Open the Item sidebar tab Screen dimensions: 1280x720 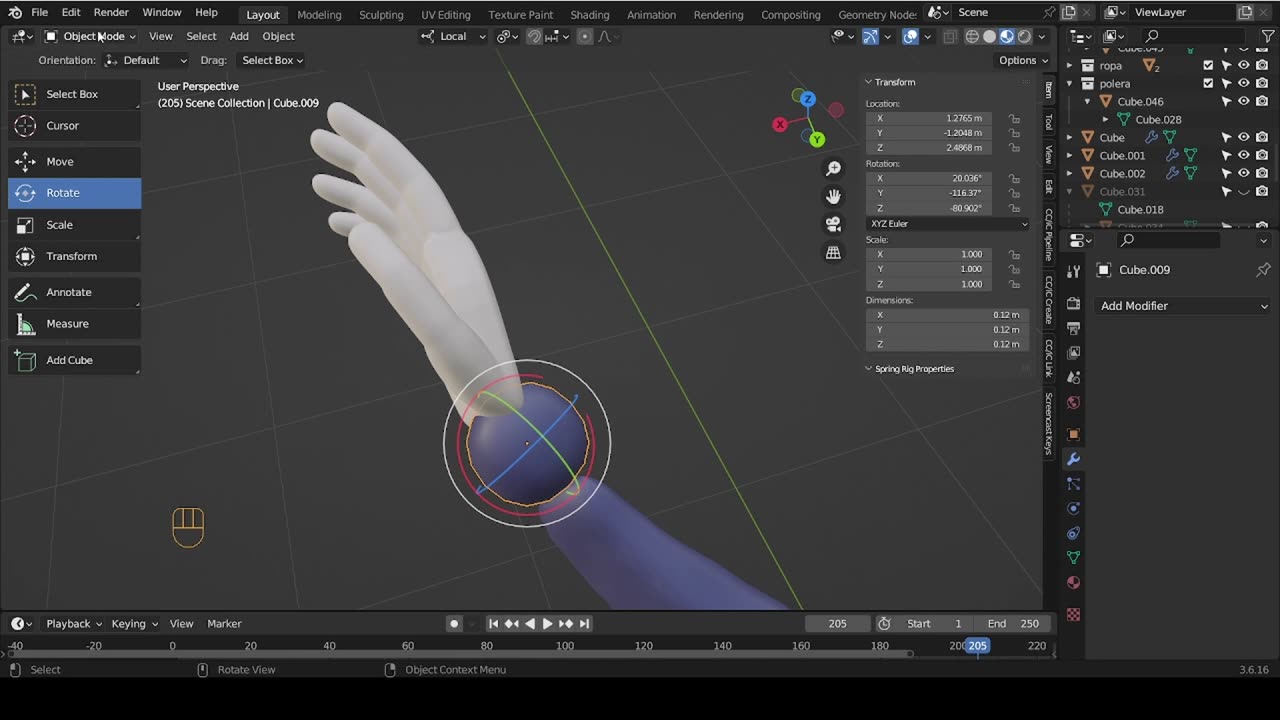point(1048,89)
